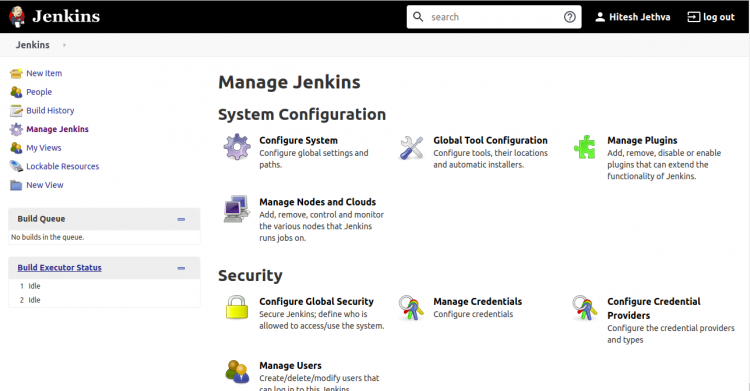Click the Jenkins breadcrumb link
This screenshot has height=391, width=750.
pyautogui.click(x=33, y=45)
